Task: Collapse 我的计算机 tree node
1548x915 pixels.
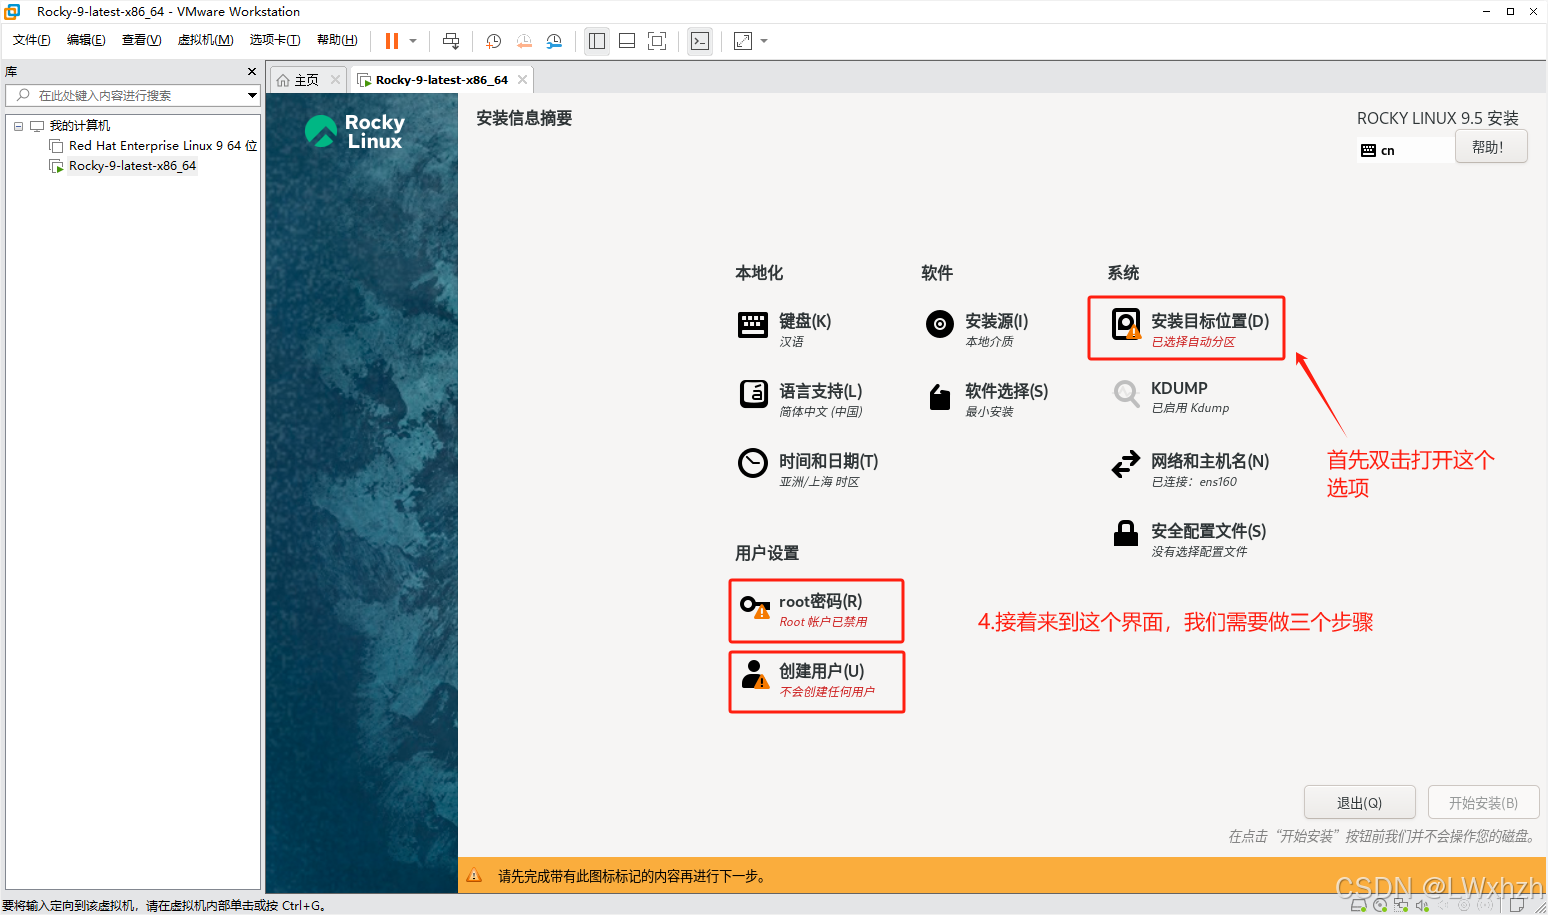Action: pyautogui.click(x=18, y=126)
